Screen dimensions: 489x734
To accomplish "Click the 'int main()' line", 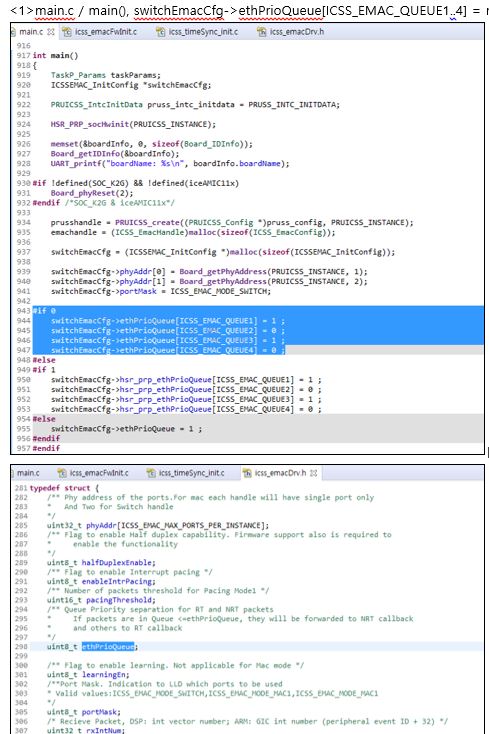I will pyautogui.click(x=55, y=55).
